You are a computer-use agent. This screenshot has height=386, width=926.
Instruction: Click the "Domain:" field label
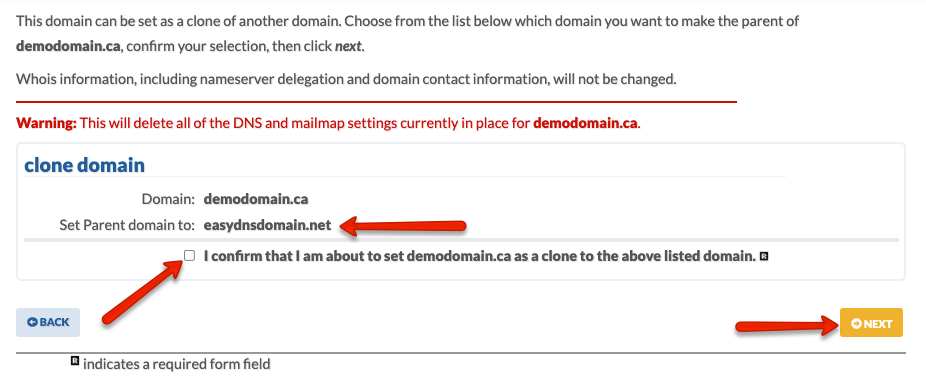(x=168, y=199)
